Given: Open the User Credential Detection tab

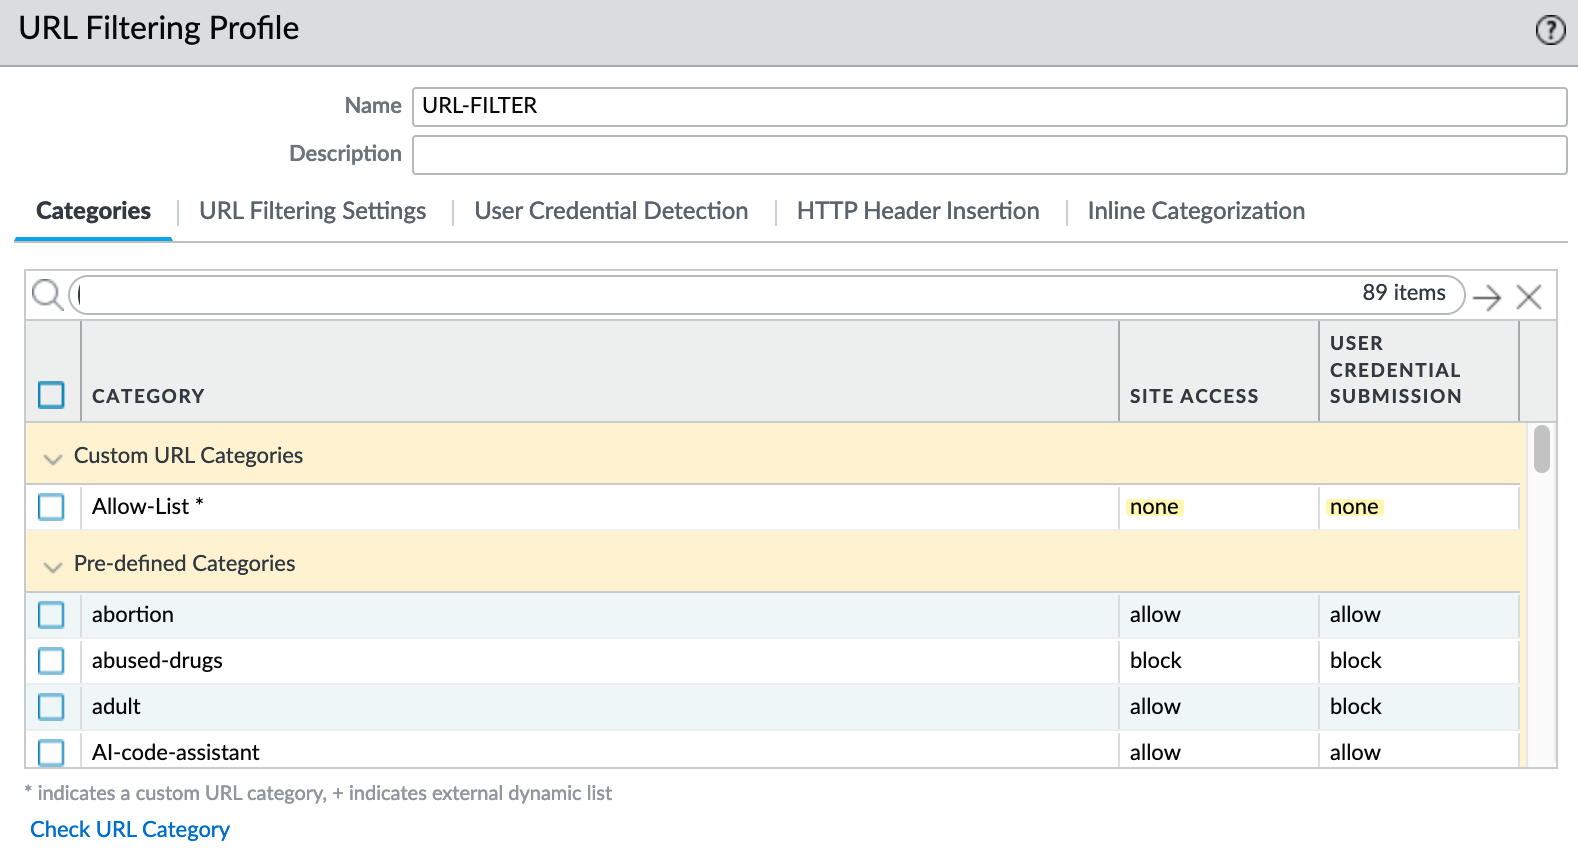Looking at the screenshot, I should [x=611, y=211].
